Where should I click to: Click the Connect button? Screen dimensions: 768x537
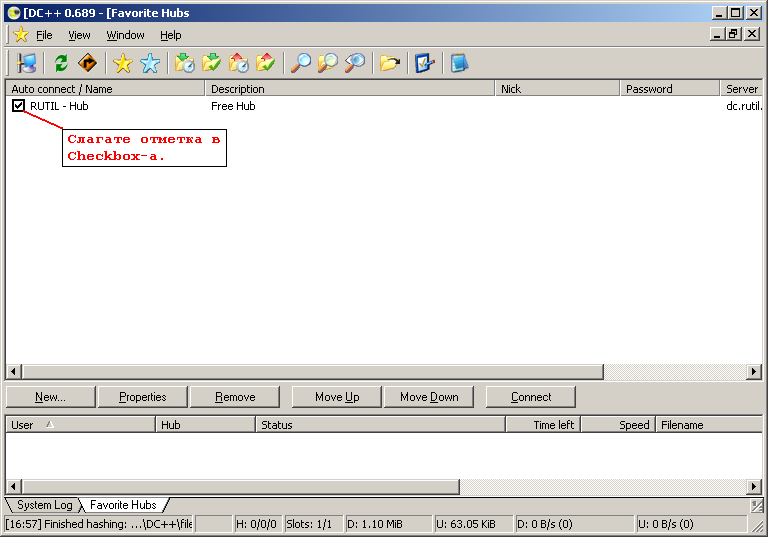[531, 397]
